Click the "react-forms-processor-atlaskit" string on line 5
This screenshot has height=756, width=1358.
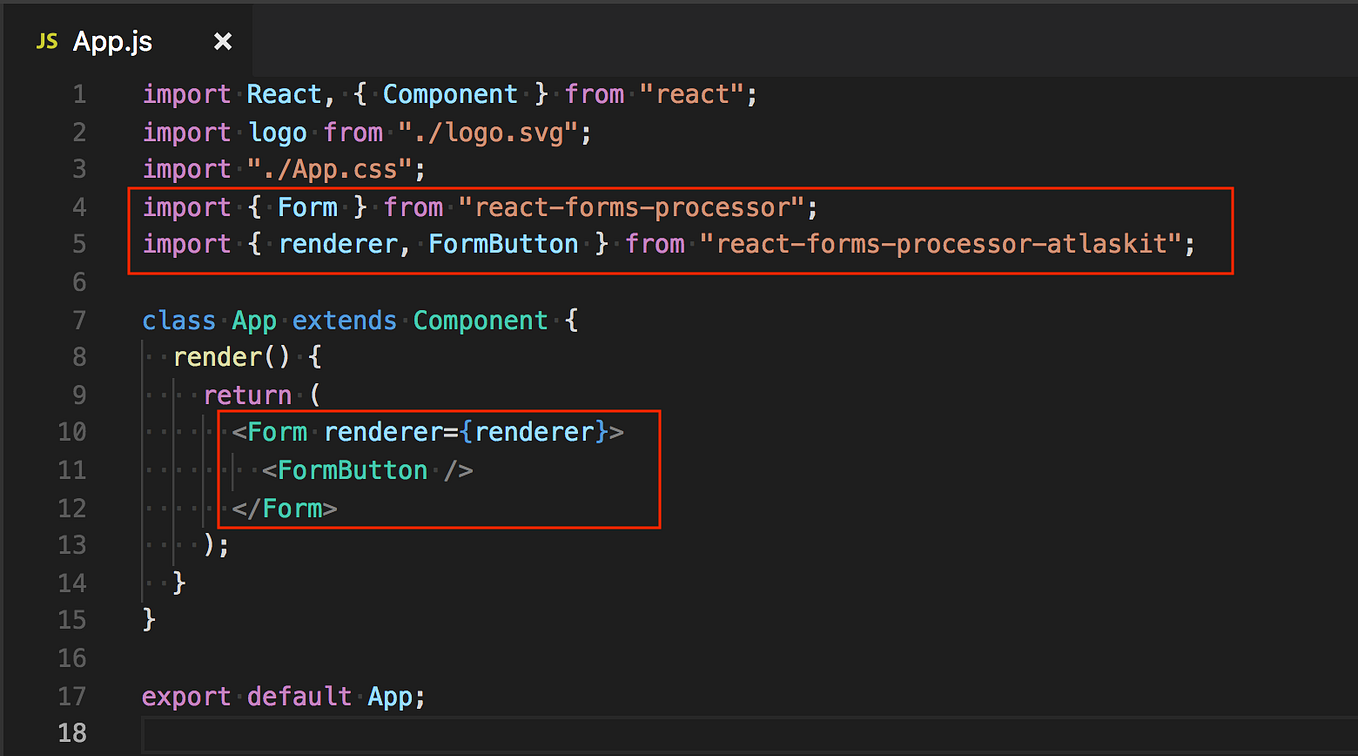click(939, 243)
